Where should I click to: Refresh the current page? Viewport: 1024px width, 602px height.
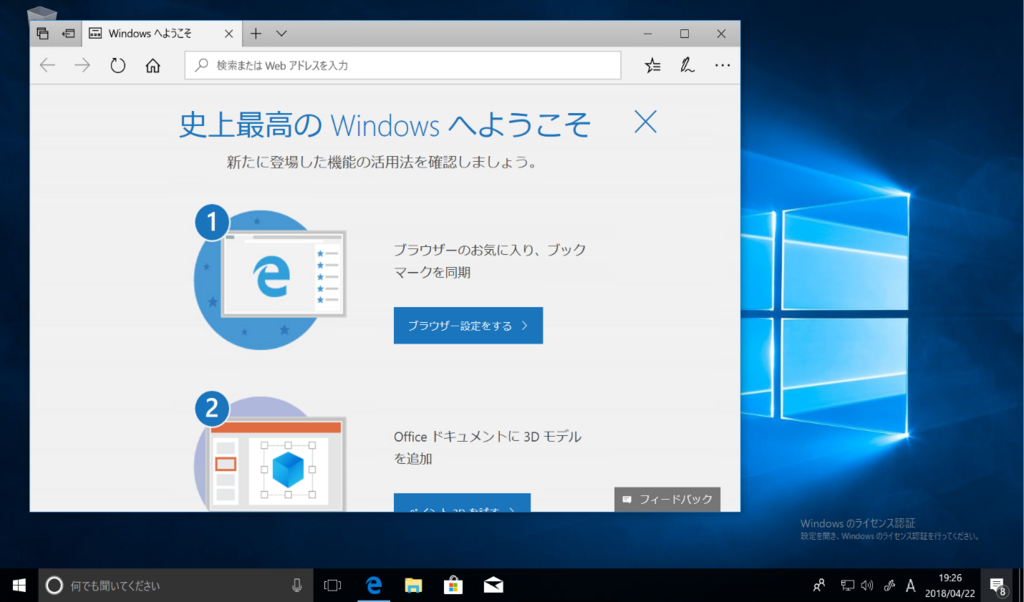point(118,65)
